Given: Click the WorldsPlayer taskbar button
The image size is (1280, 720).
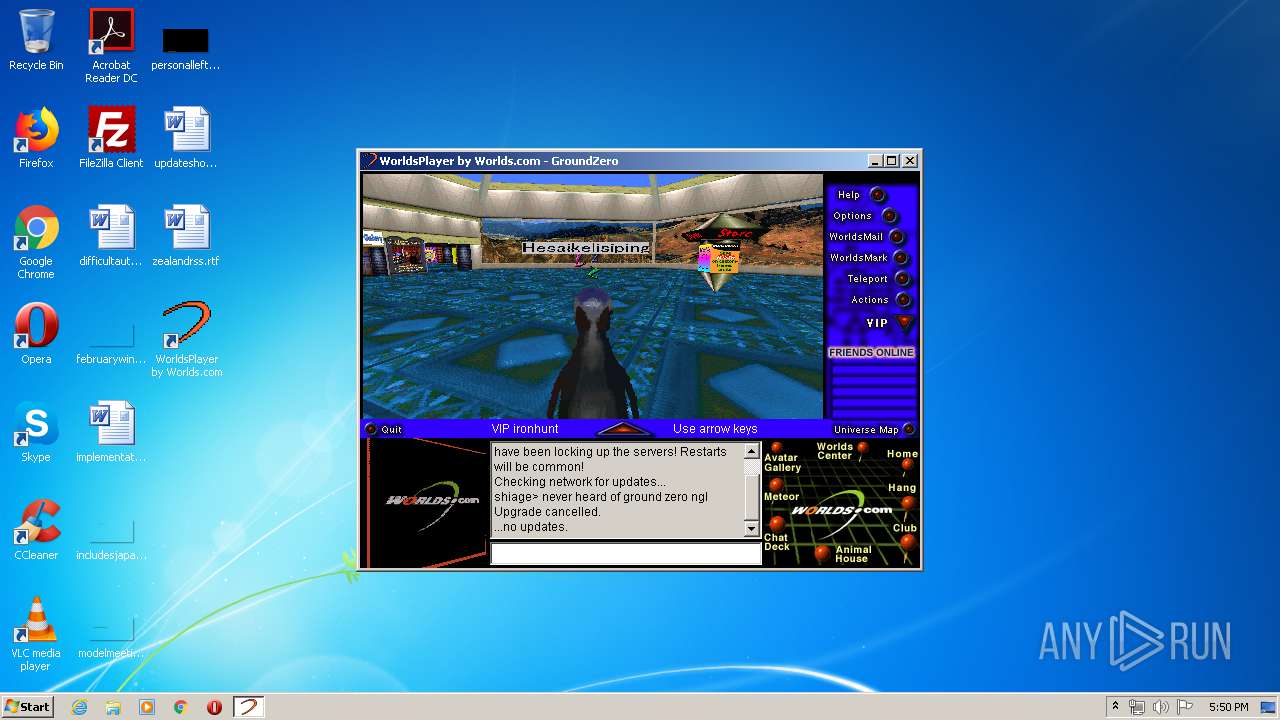Looking at the screenshot, I should pyautogui.click(x=248, y=707).
